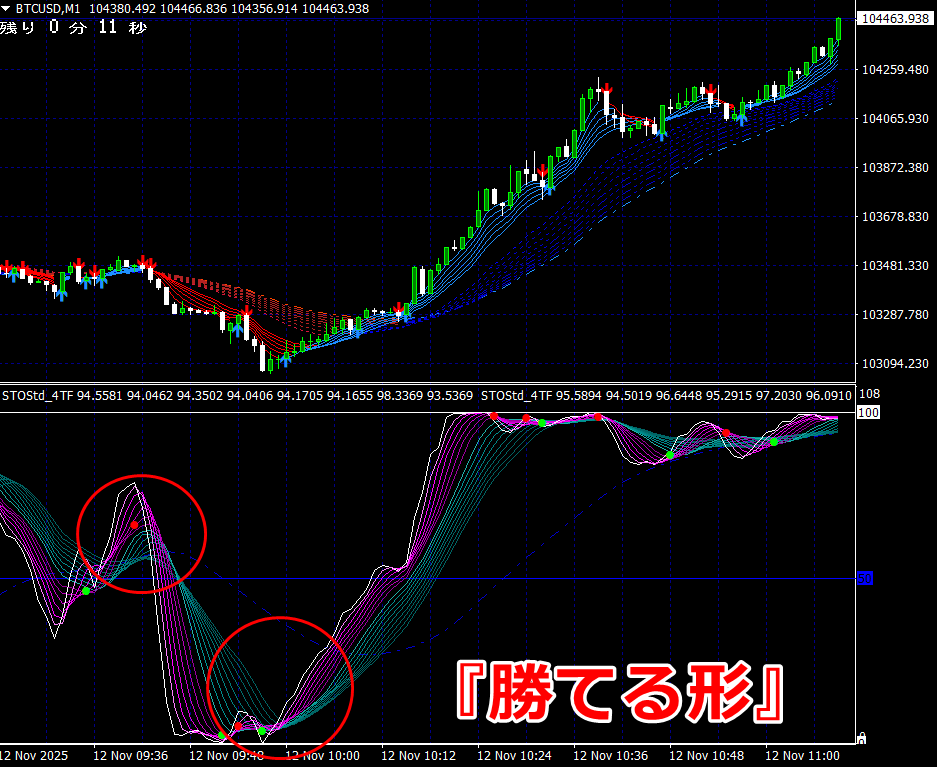Screen dimensions: 937x767
Task: Click the low price value 104356.914
Action: click(x=264, y=8)
